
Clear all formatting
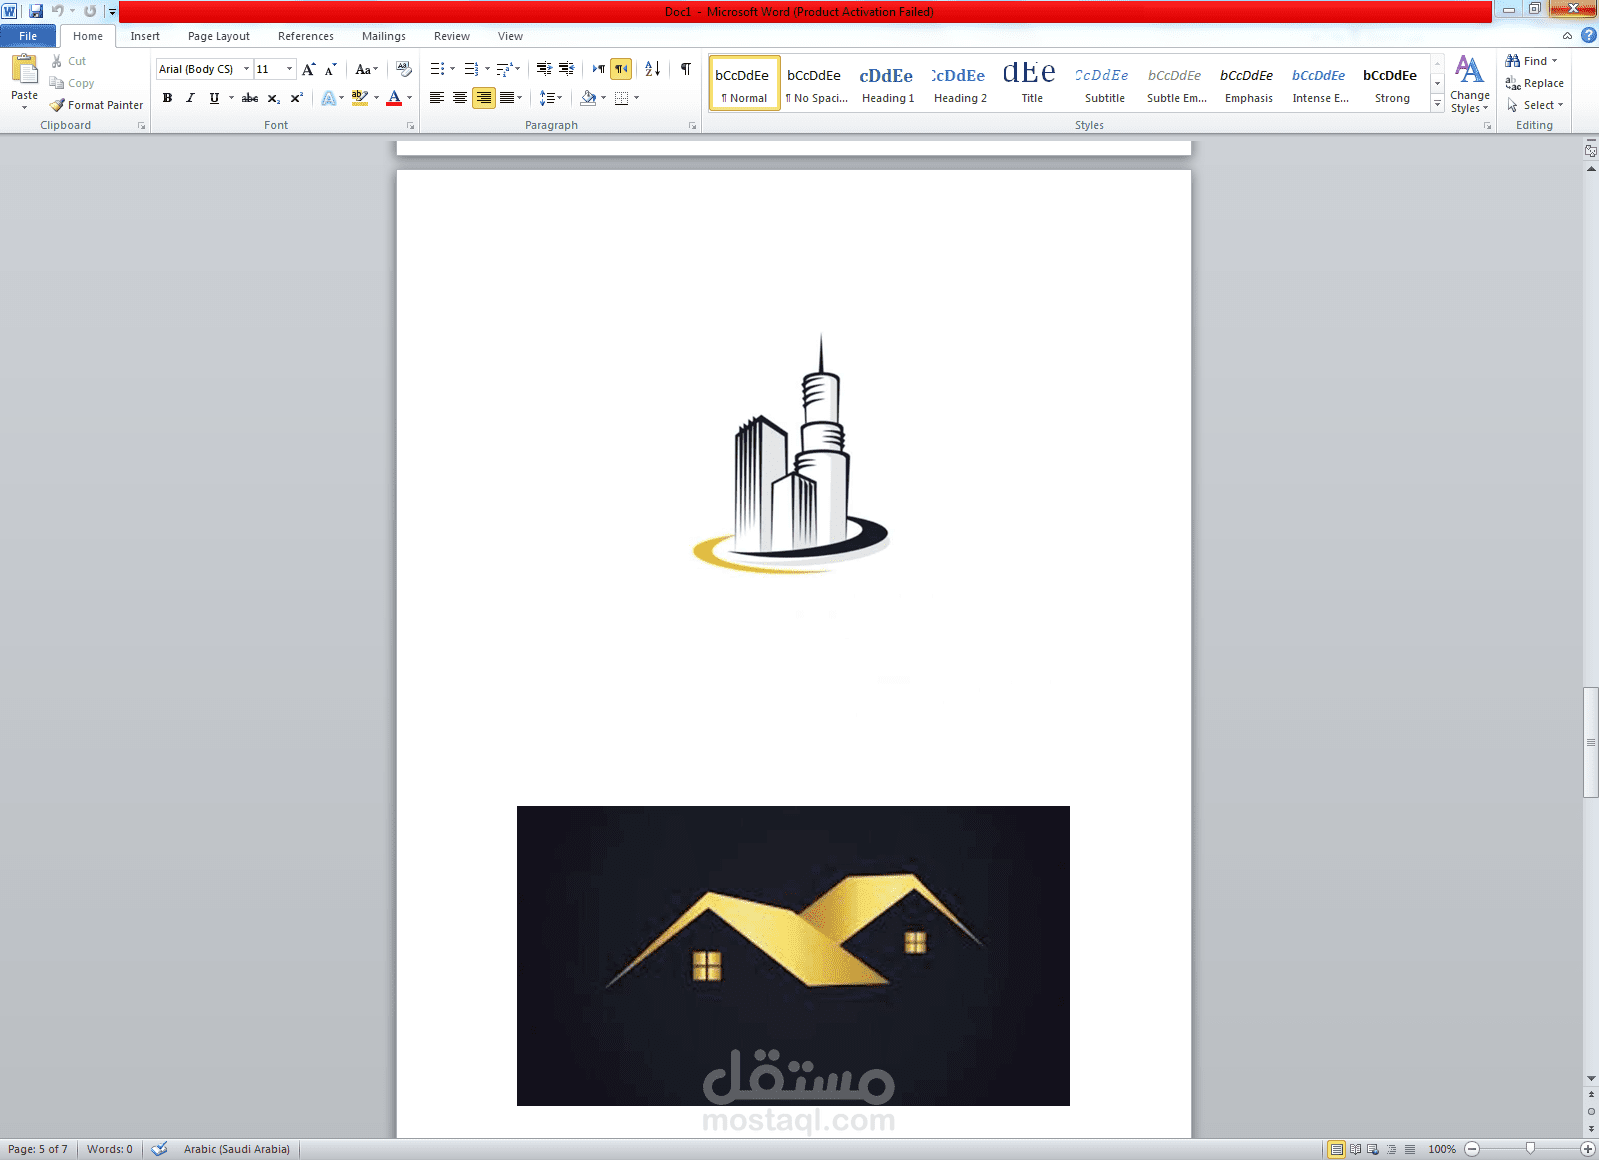[x=404, y=69]
